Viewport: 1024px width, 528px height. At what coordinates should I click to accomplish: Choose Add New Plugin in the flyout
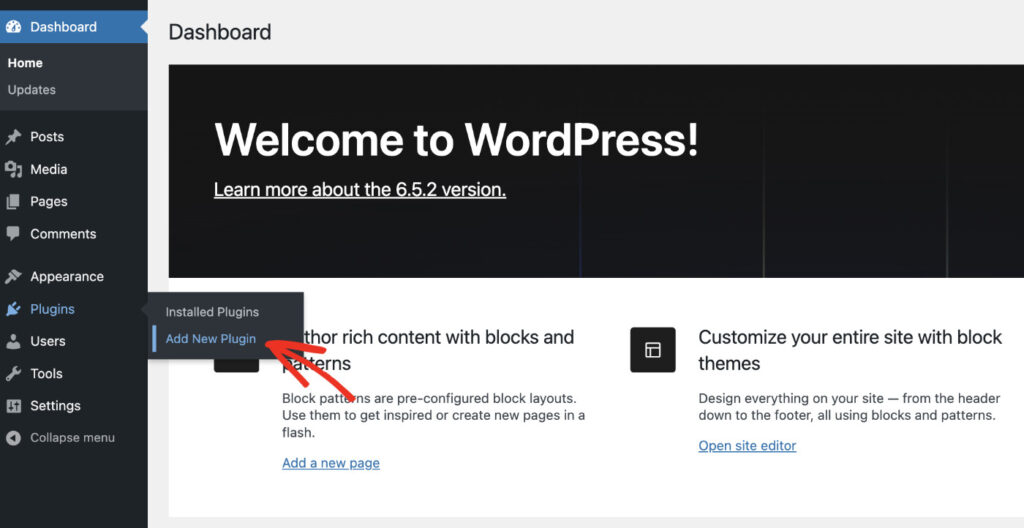click(211, 338)
